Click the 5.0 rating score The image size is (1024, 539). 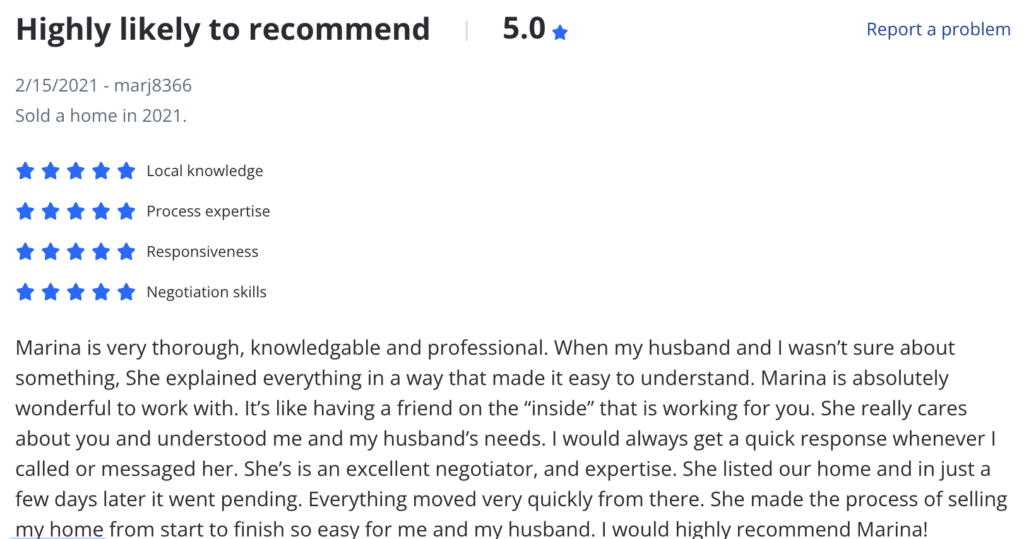[524, 29]
